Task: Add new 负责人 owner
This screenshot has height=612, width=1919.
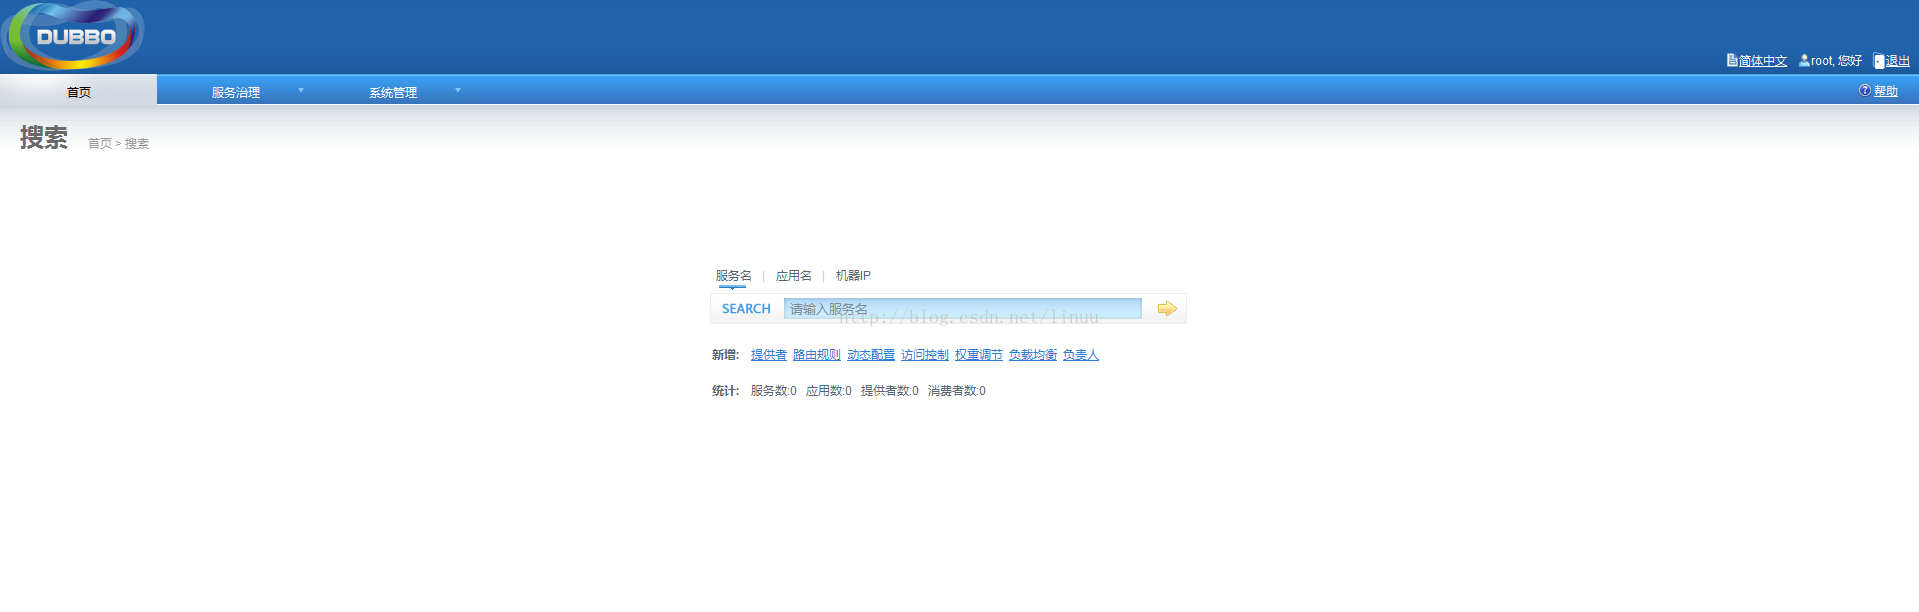Action: click(1081, 355)
